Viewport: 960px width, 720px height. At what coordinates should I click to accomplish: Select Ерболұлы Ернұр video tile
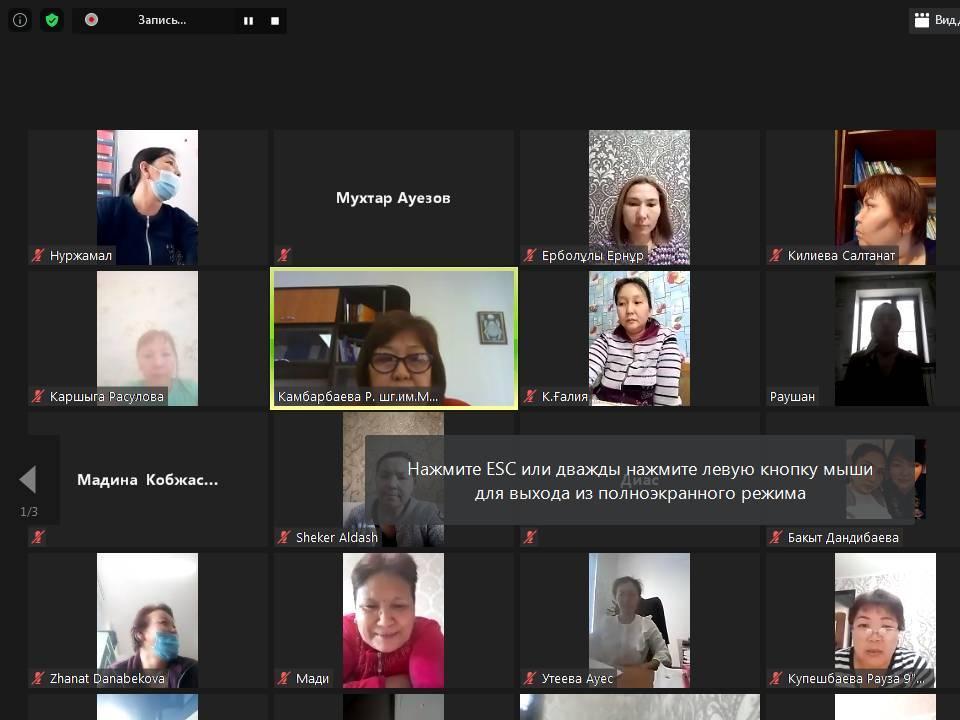click(639, 195)
